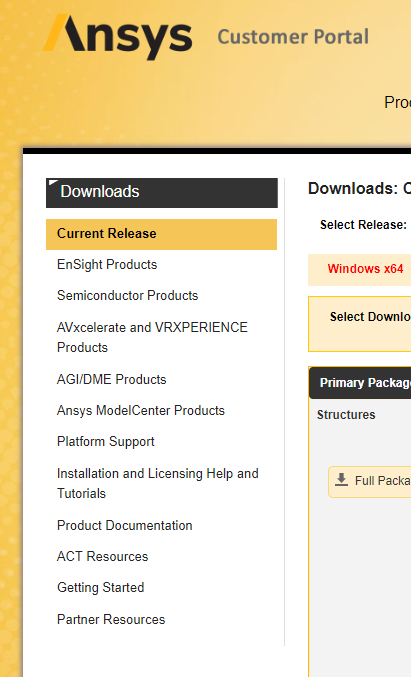
Task: View Platform Support page
Action: 106,441
